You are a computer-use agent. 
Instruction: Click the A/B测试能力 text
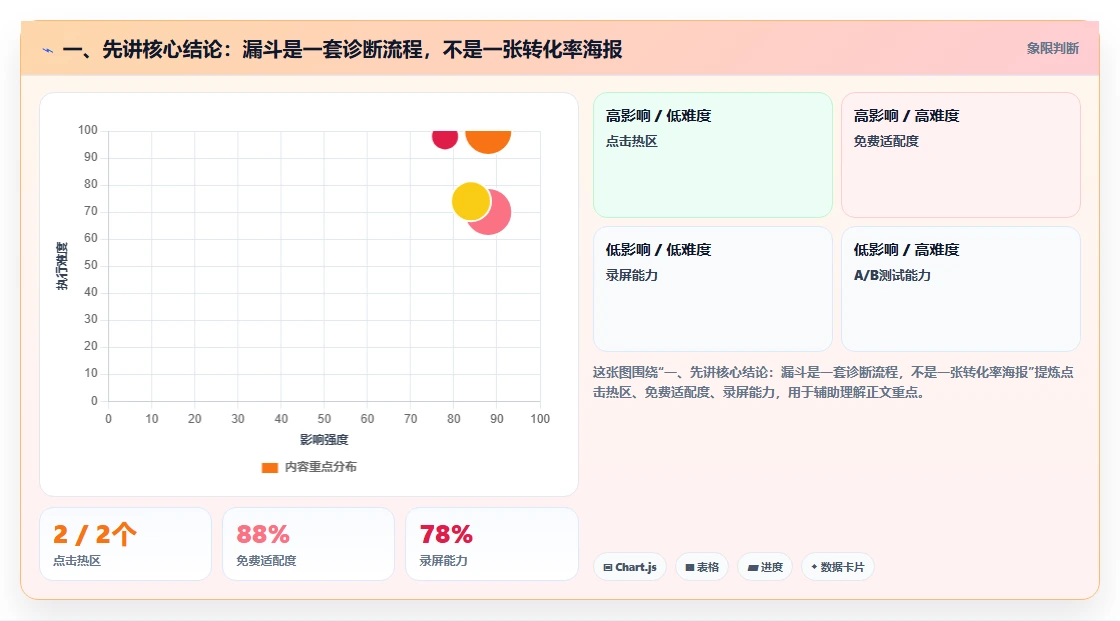[x=892, y=275]
